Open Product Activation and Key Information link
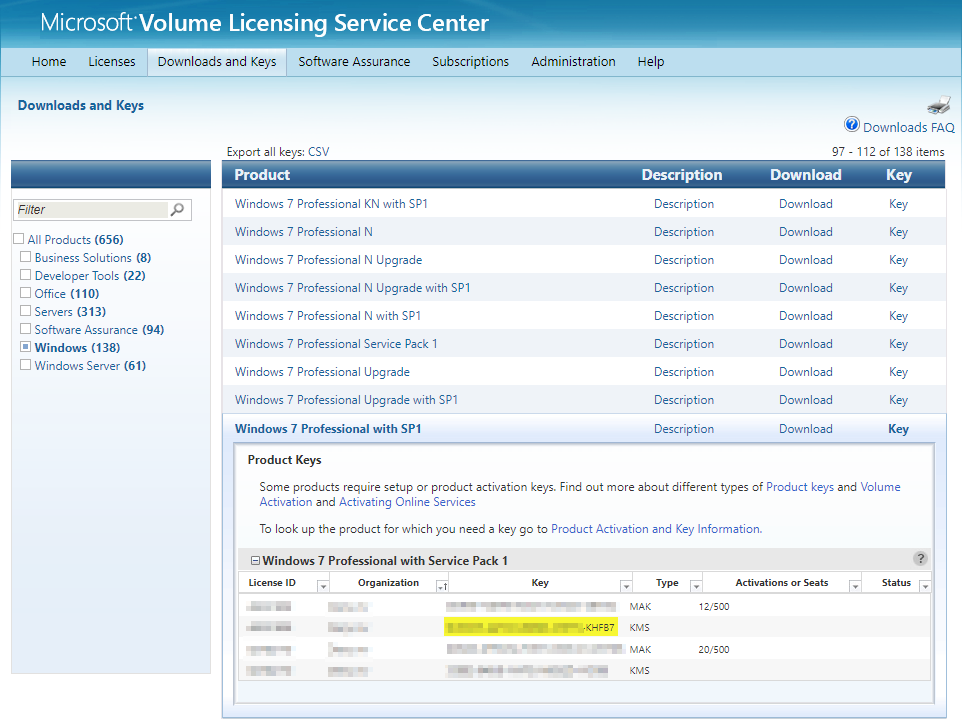The width and height of the screenshot is (962, 719). click(x=656, y=529)
